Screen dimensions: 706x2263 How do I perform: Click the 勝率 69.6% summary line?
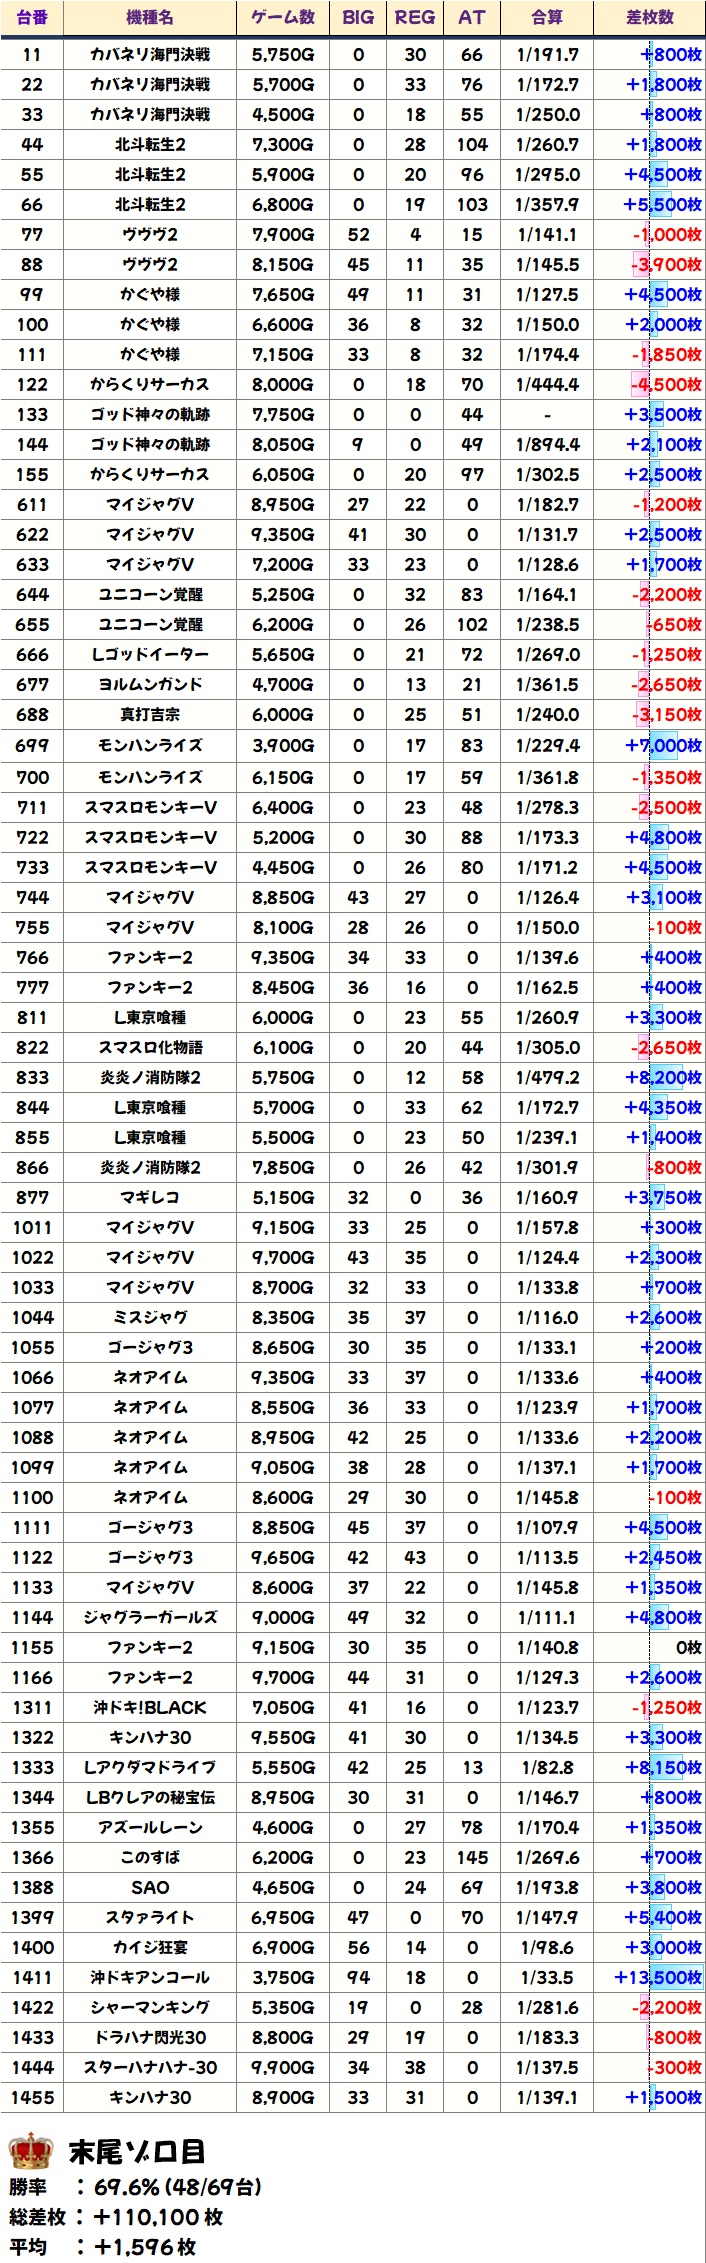click(x=135, y=2187)
